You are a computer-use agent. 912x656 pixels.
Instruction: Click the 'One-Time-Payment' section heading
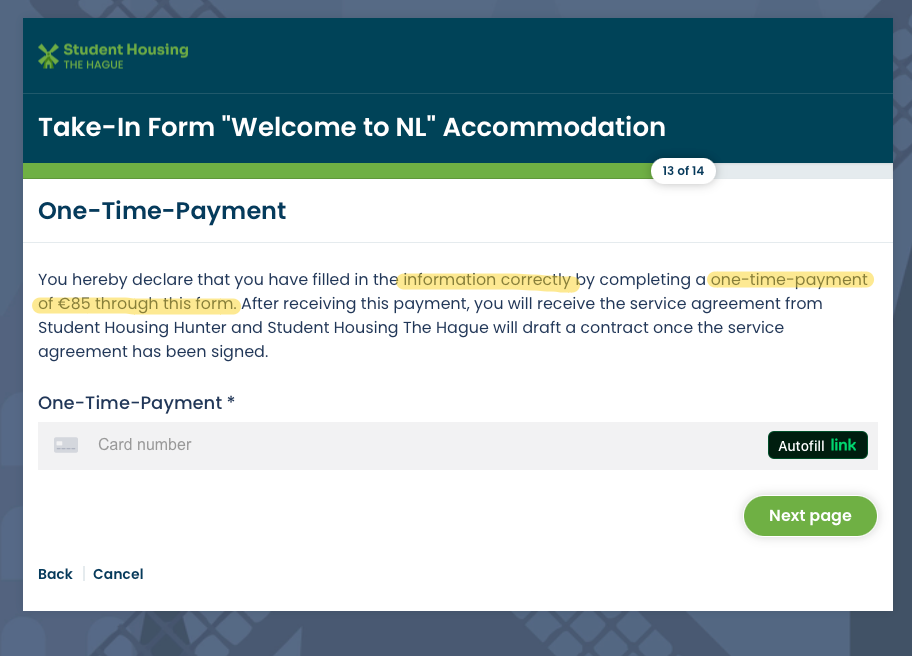click(x=162, y=211)
